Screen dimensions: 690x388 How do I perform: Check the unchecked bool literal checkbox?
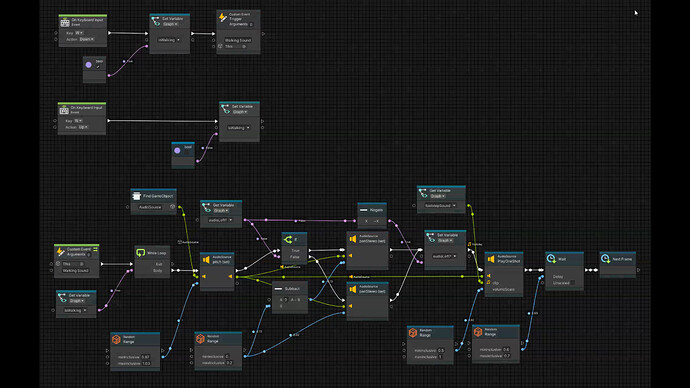(x=186, y=153)
